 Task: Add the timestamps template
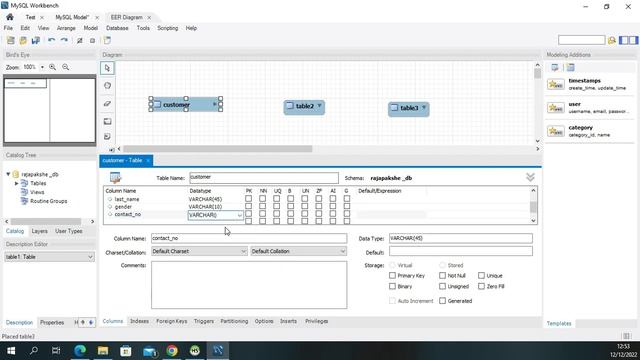coord(590,84)
